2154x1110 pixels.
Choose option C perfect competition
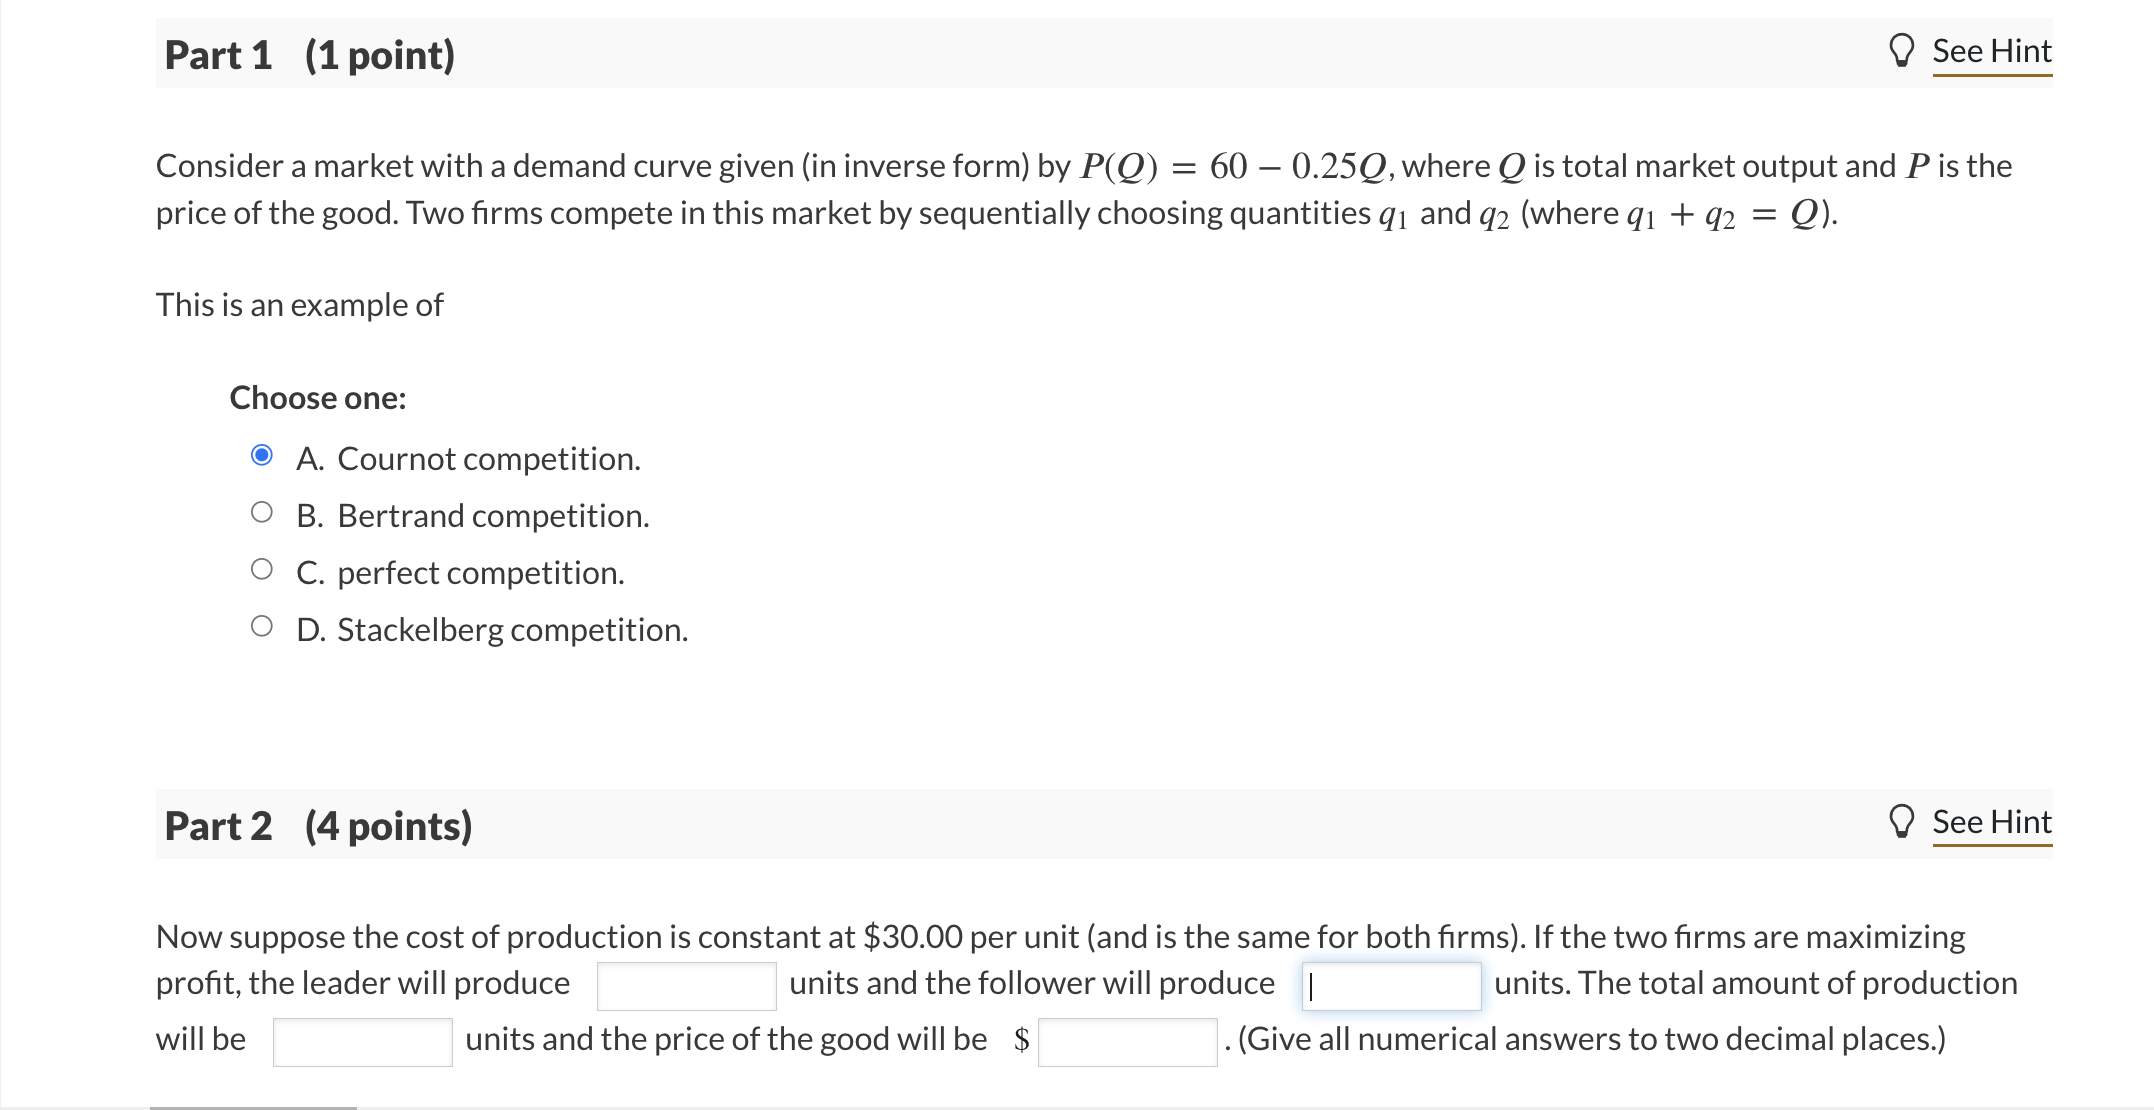point(262,569)
